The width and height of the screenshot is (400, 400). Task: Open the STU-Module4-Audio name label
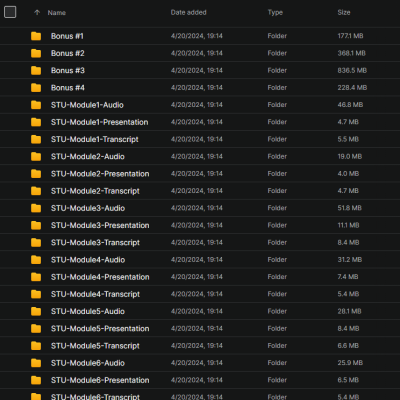(x=88, y=260)
